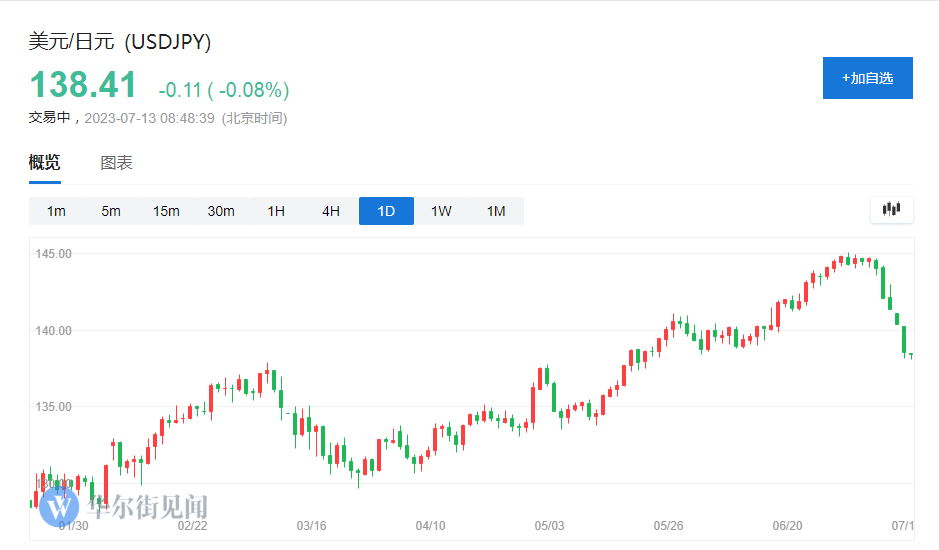
Task: Switch to 1M monthly candles
Action: (496, 211)
